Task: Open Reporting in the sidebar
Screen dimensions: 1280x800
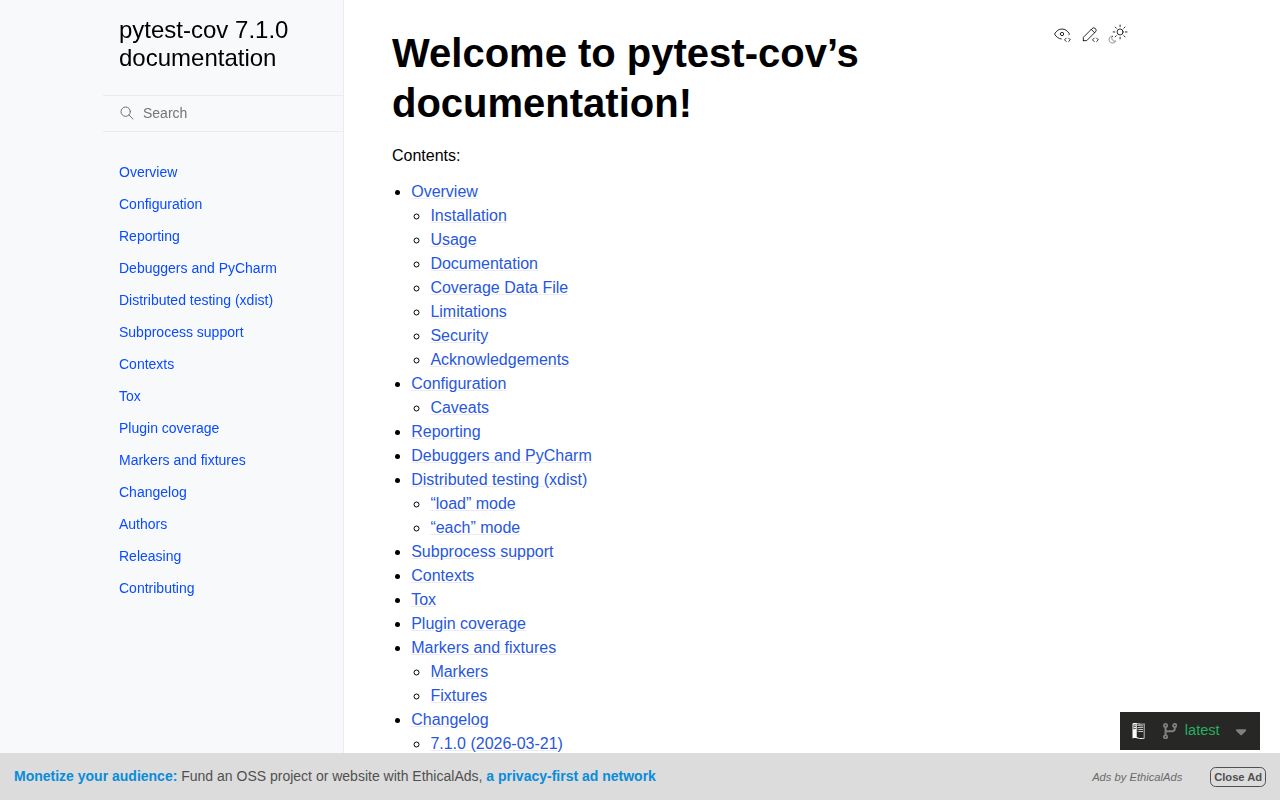Action: tap(149, 236)
